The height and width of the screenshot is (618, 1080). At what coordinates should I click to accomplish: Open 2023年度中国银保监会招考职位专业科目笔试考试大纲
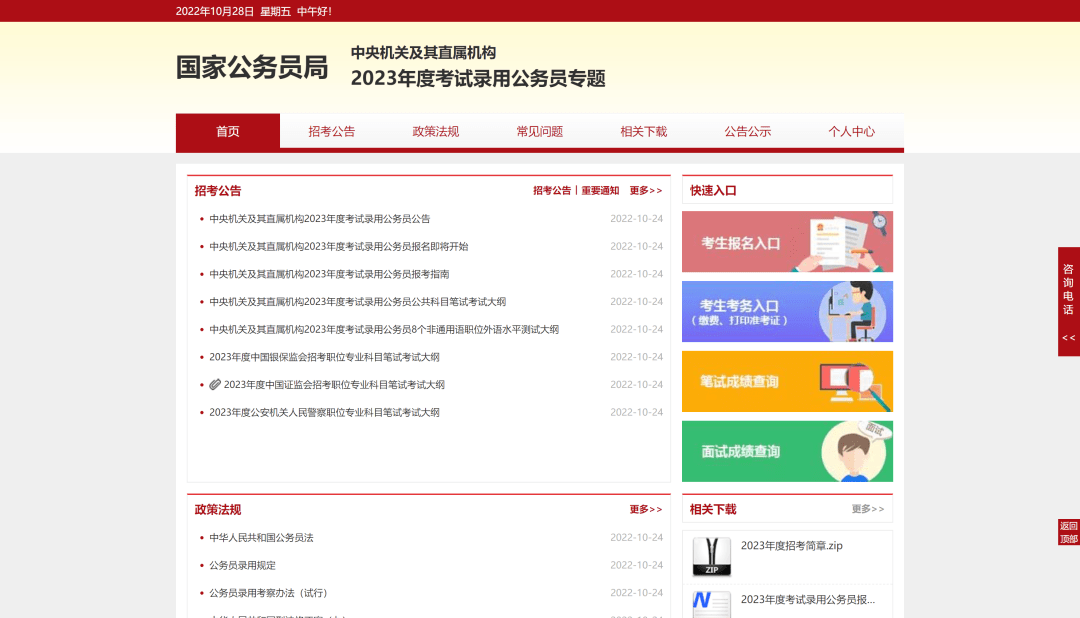324,357
